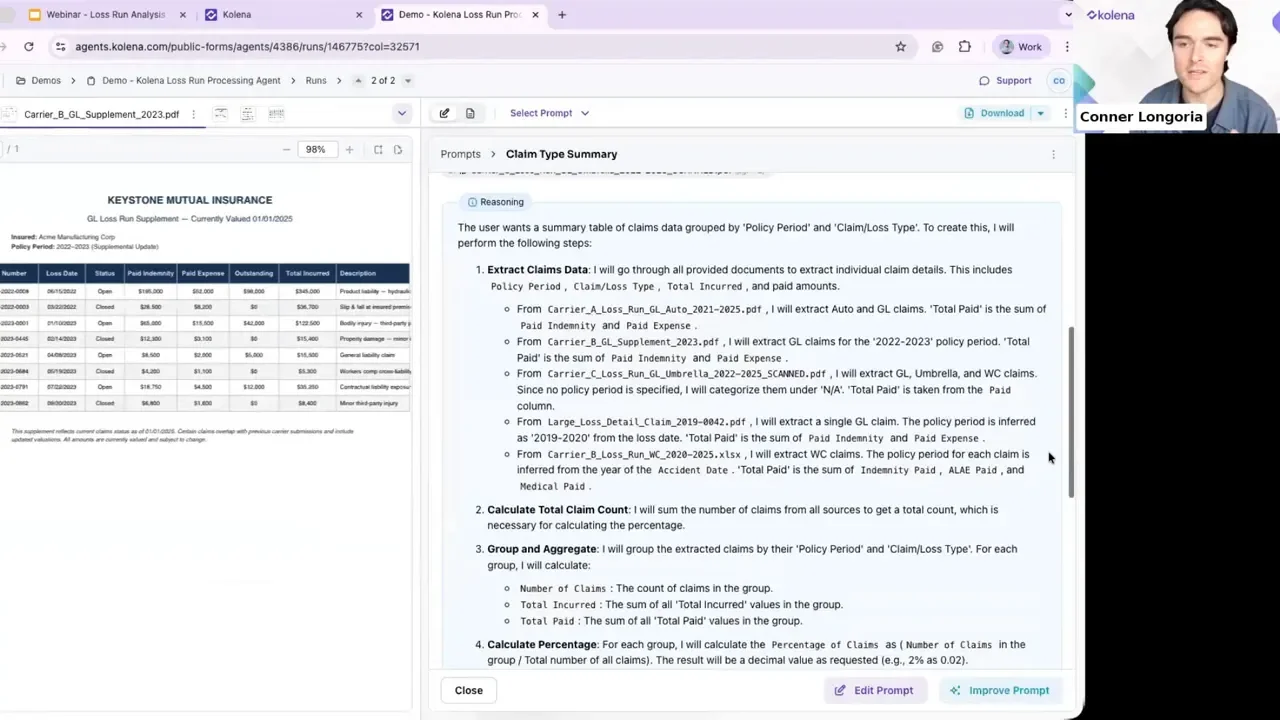Navigate back using the Prompts breadcrumb link
The image size is (1280, 720).
click(460, 153)
